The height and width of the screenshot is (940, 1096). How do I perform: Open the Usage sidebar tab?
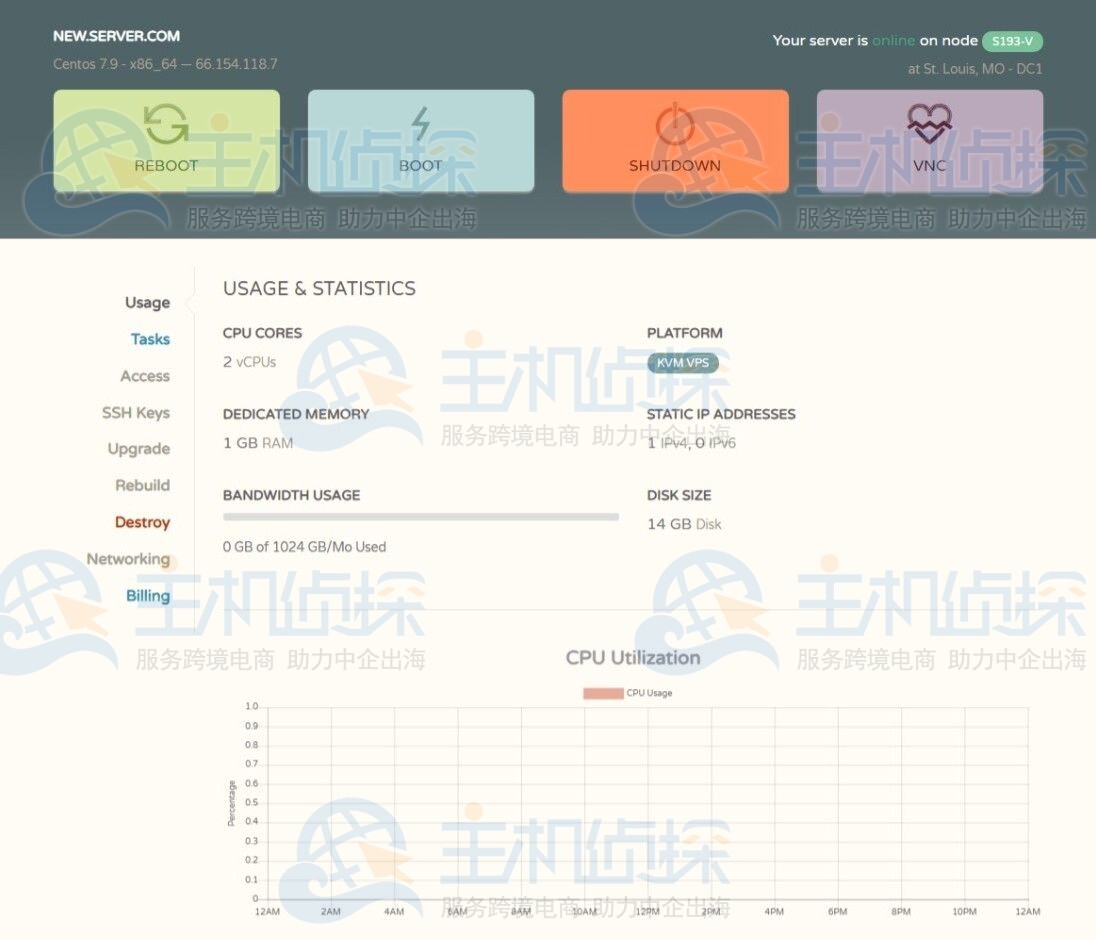147,303
